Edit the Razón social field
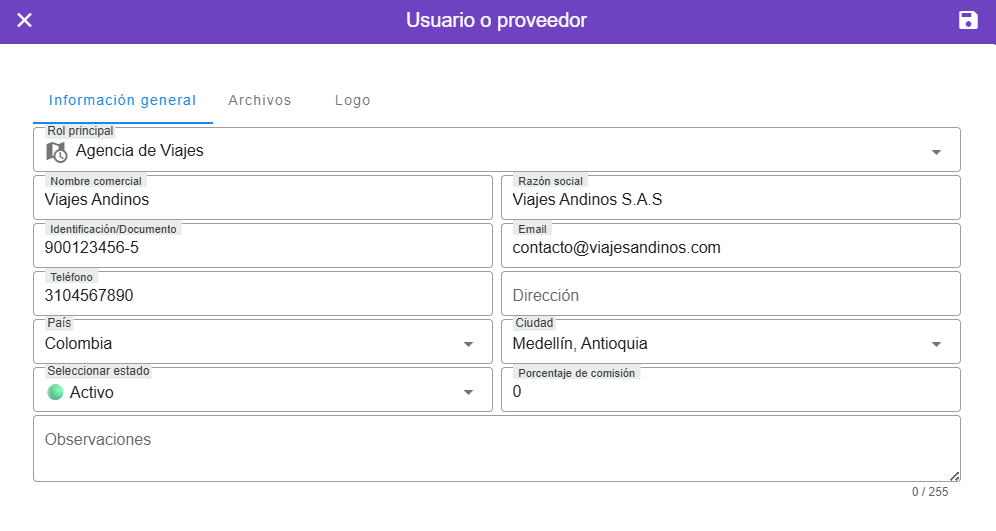This screenshot has width=996, height=531. click(x=730, y=200)
